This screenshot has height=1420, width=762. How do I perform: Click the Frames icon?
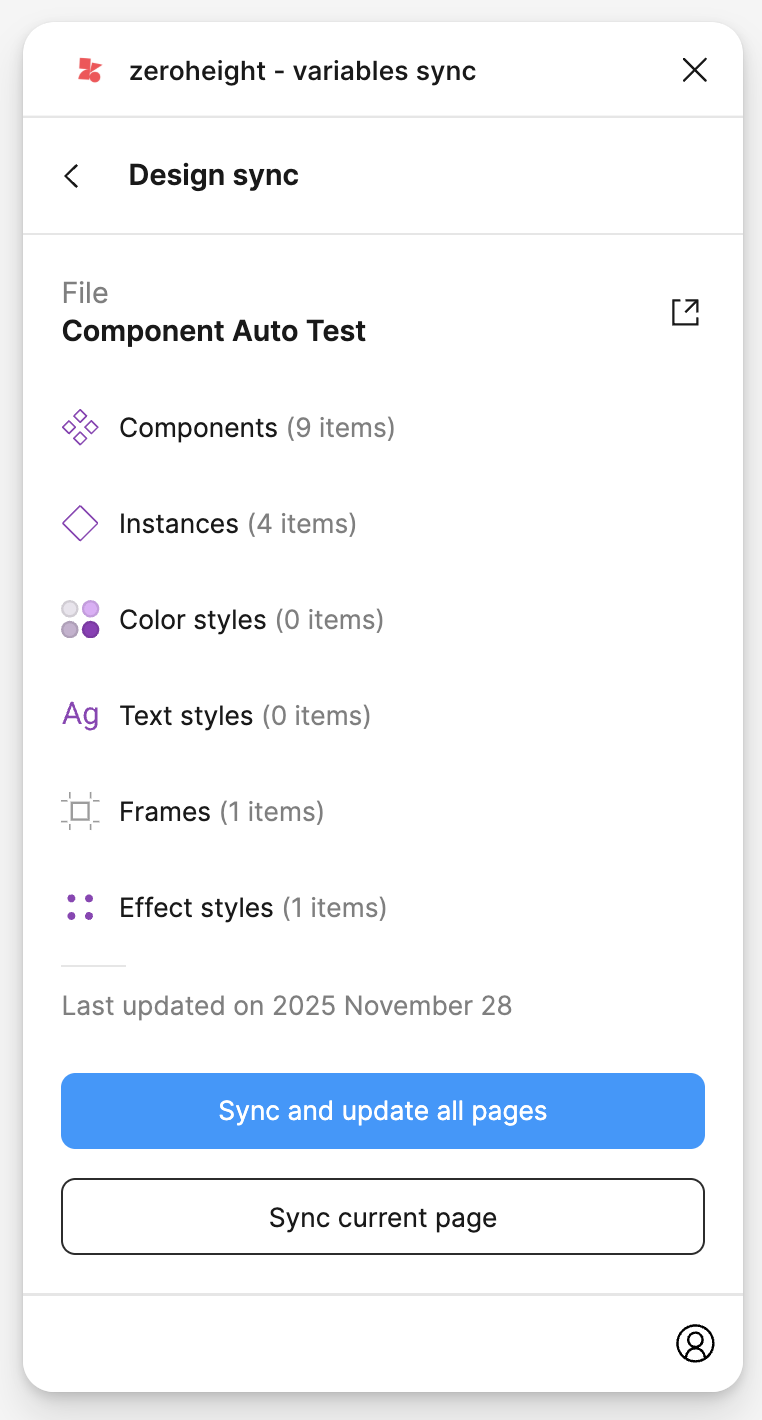click(80, 812)
